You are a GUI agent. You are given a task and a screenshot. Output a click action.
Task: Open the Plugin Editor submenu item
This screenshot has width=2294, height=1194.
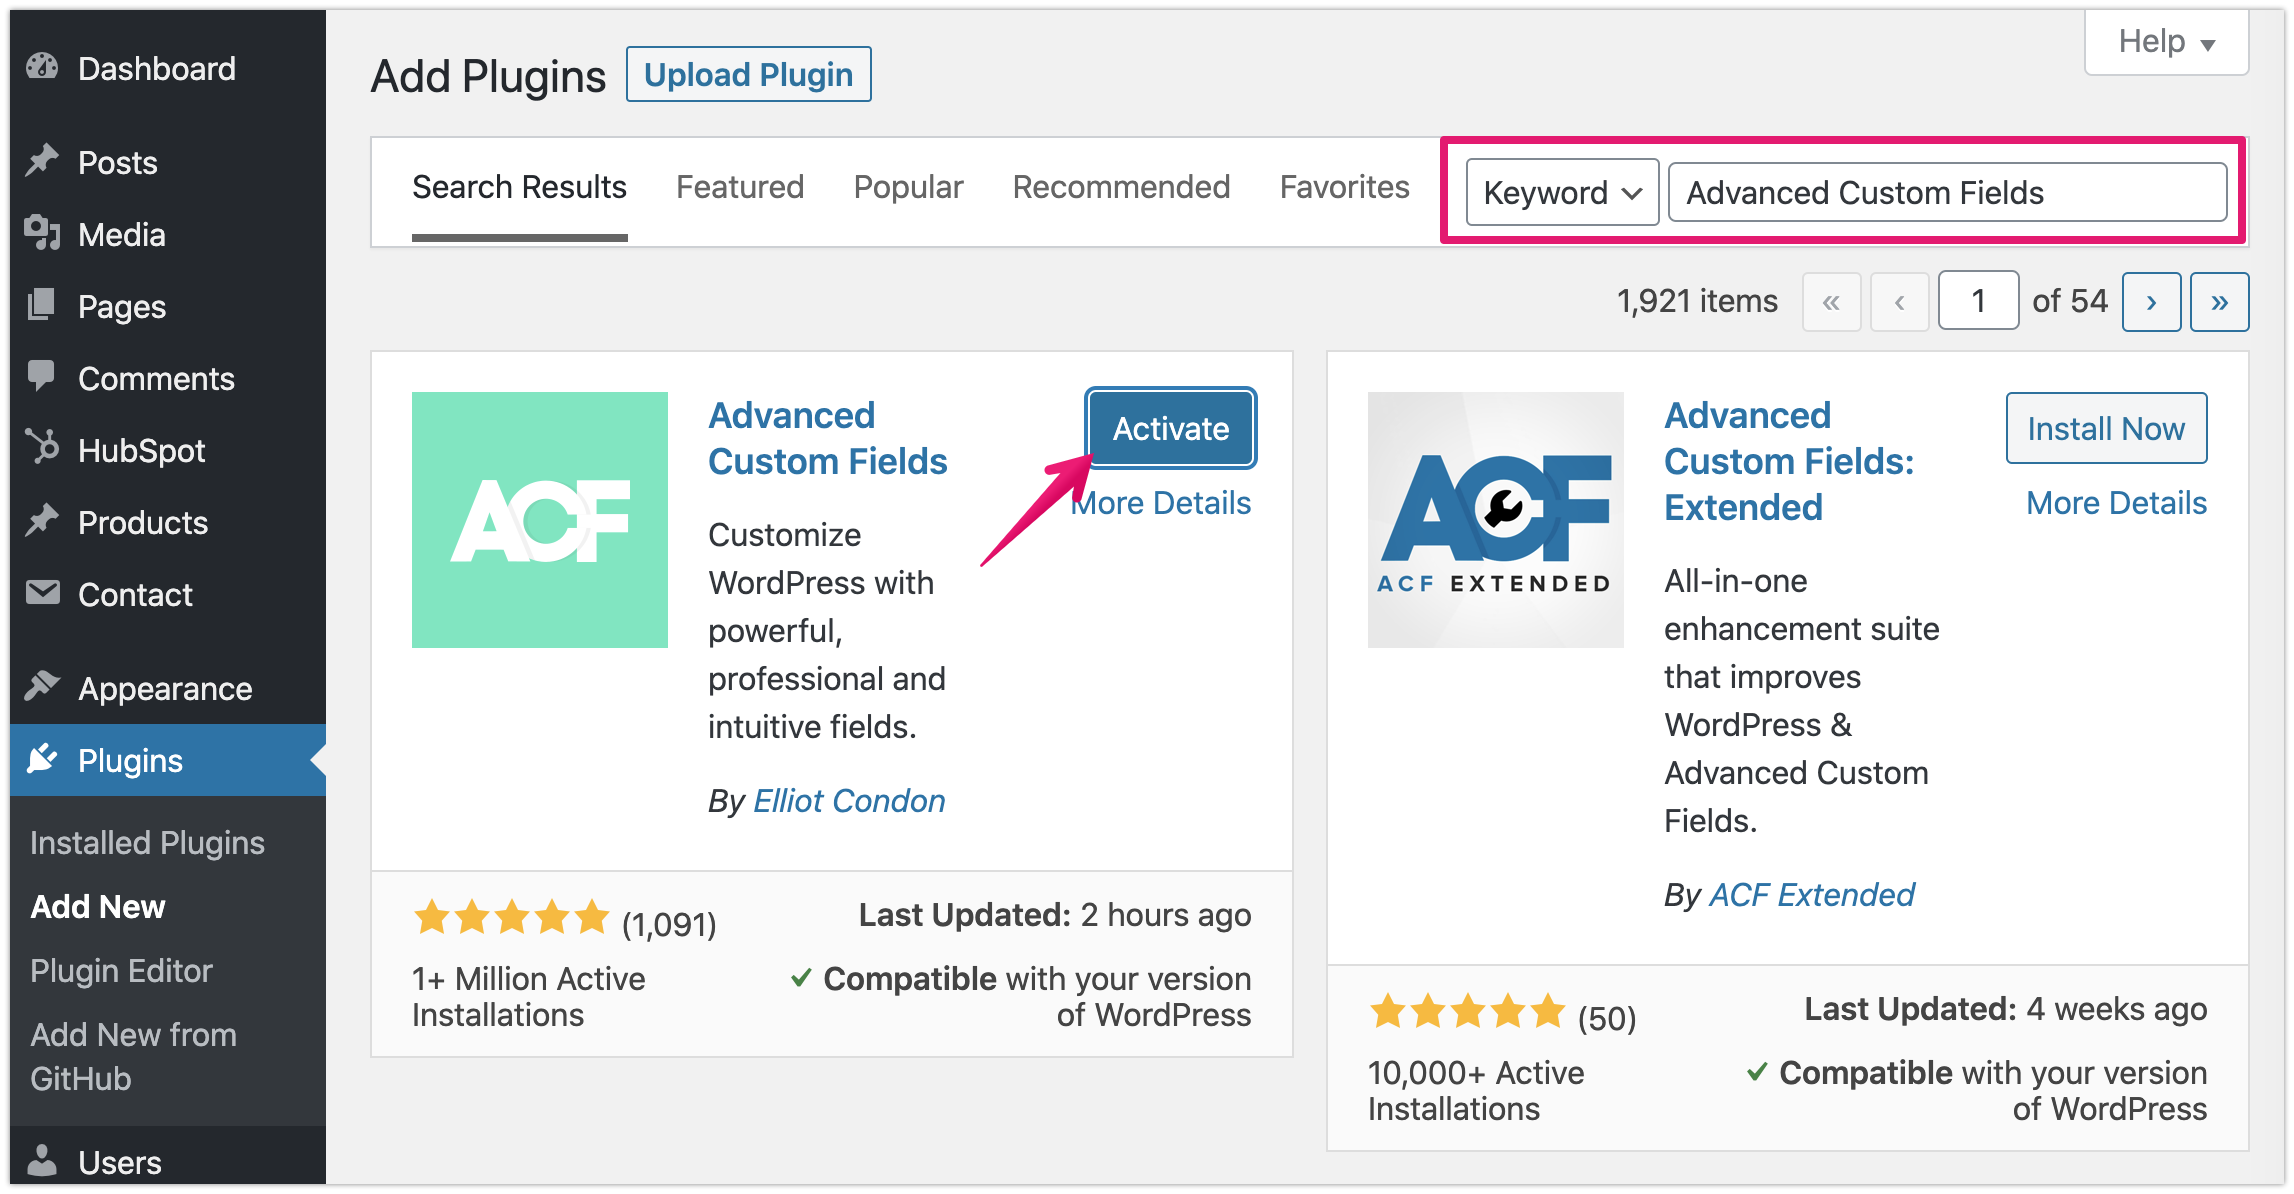[x=122, y=971]
